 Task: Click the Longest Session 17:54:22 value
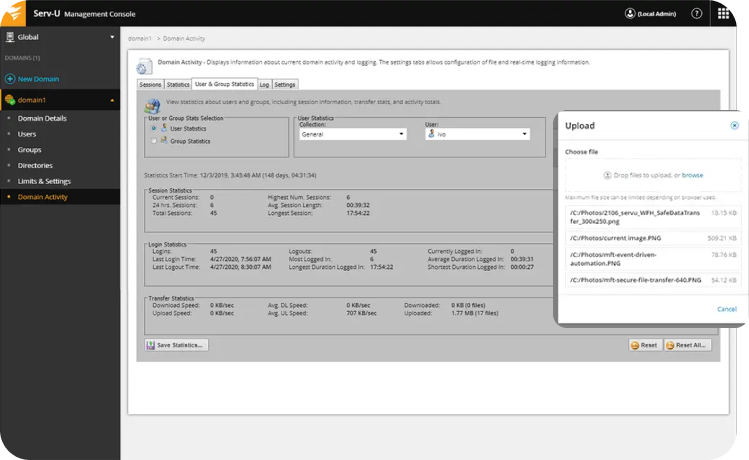click(x=358, y=213)
